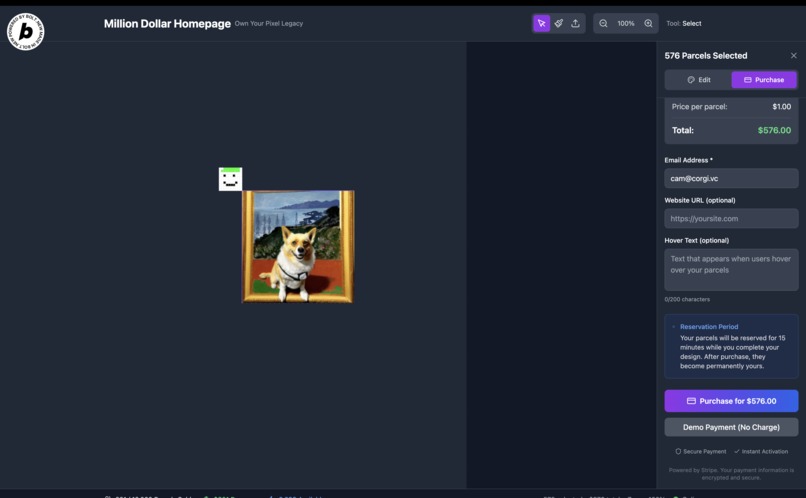Zoom in with the plus magnifier
The width and height of the screenshot is (806, 498).
[649, 23]
